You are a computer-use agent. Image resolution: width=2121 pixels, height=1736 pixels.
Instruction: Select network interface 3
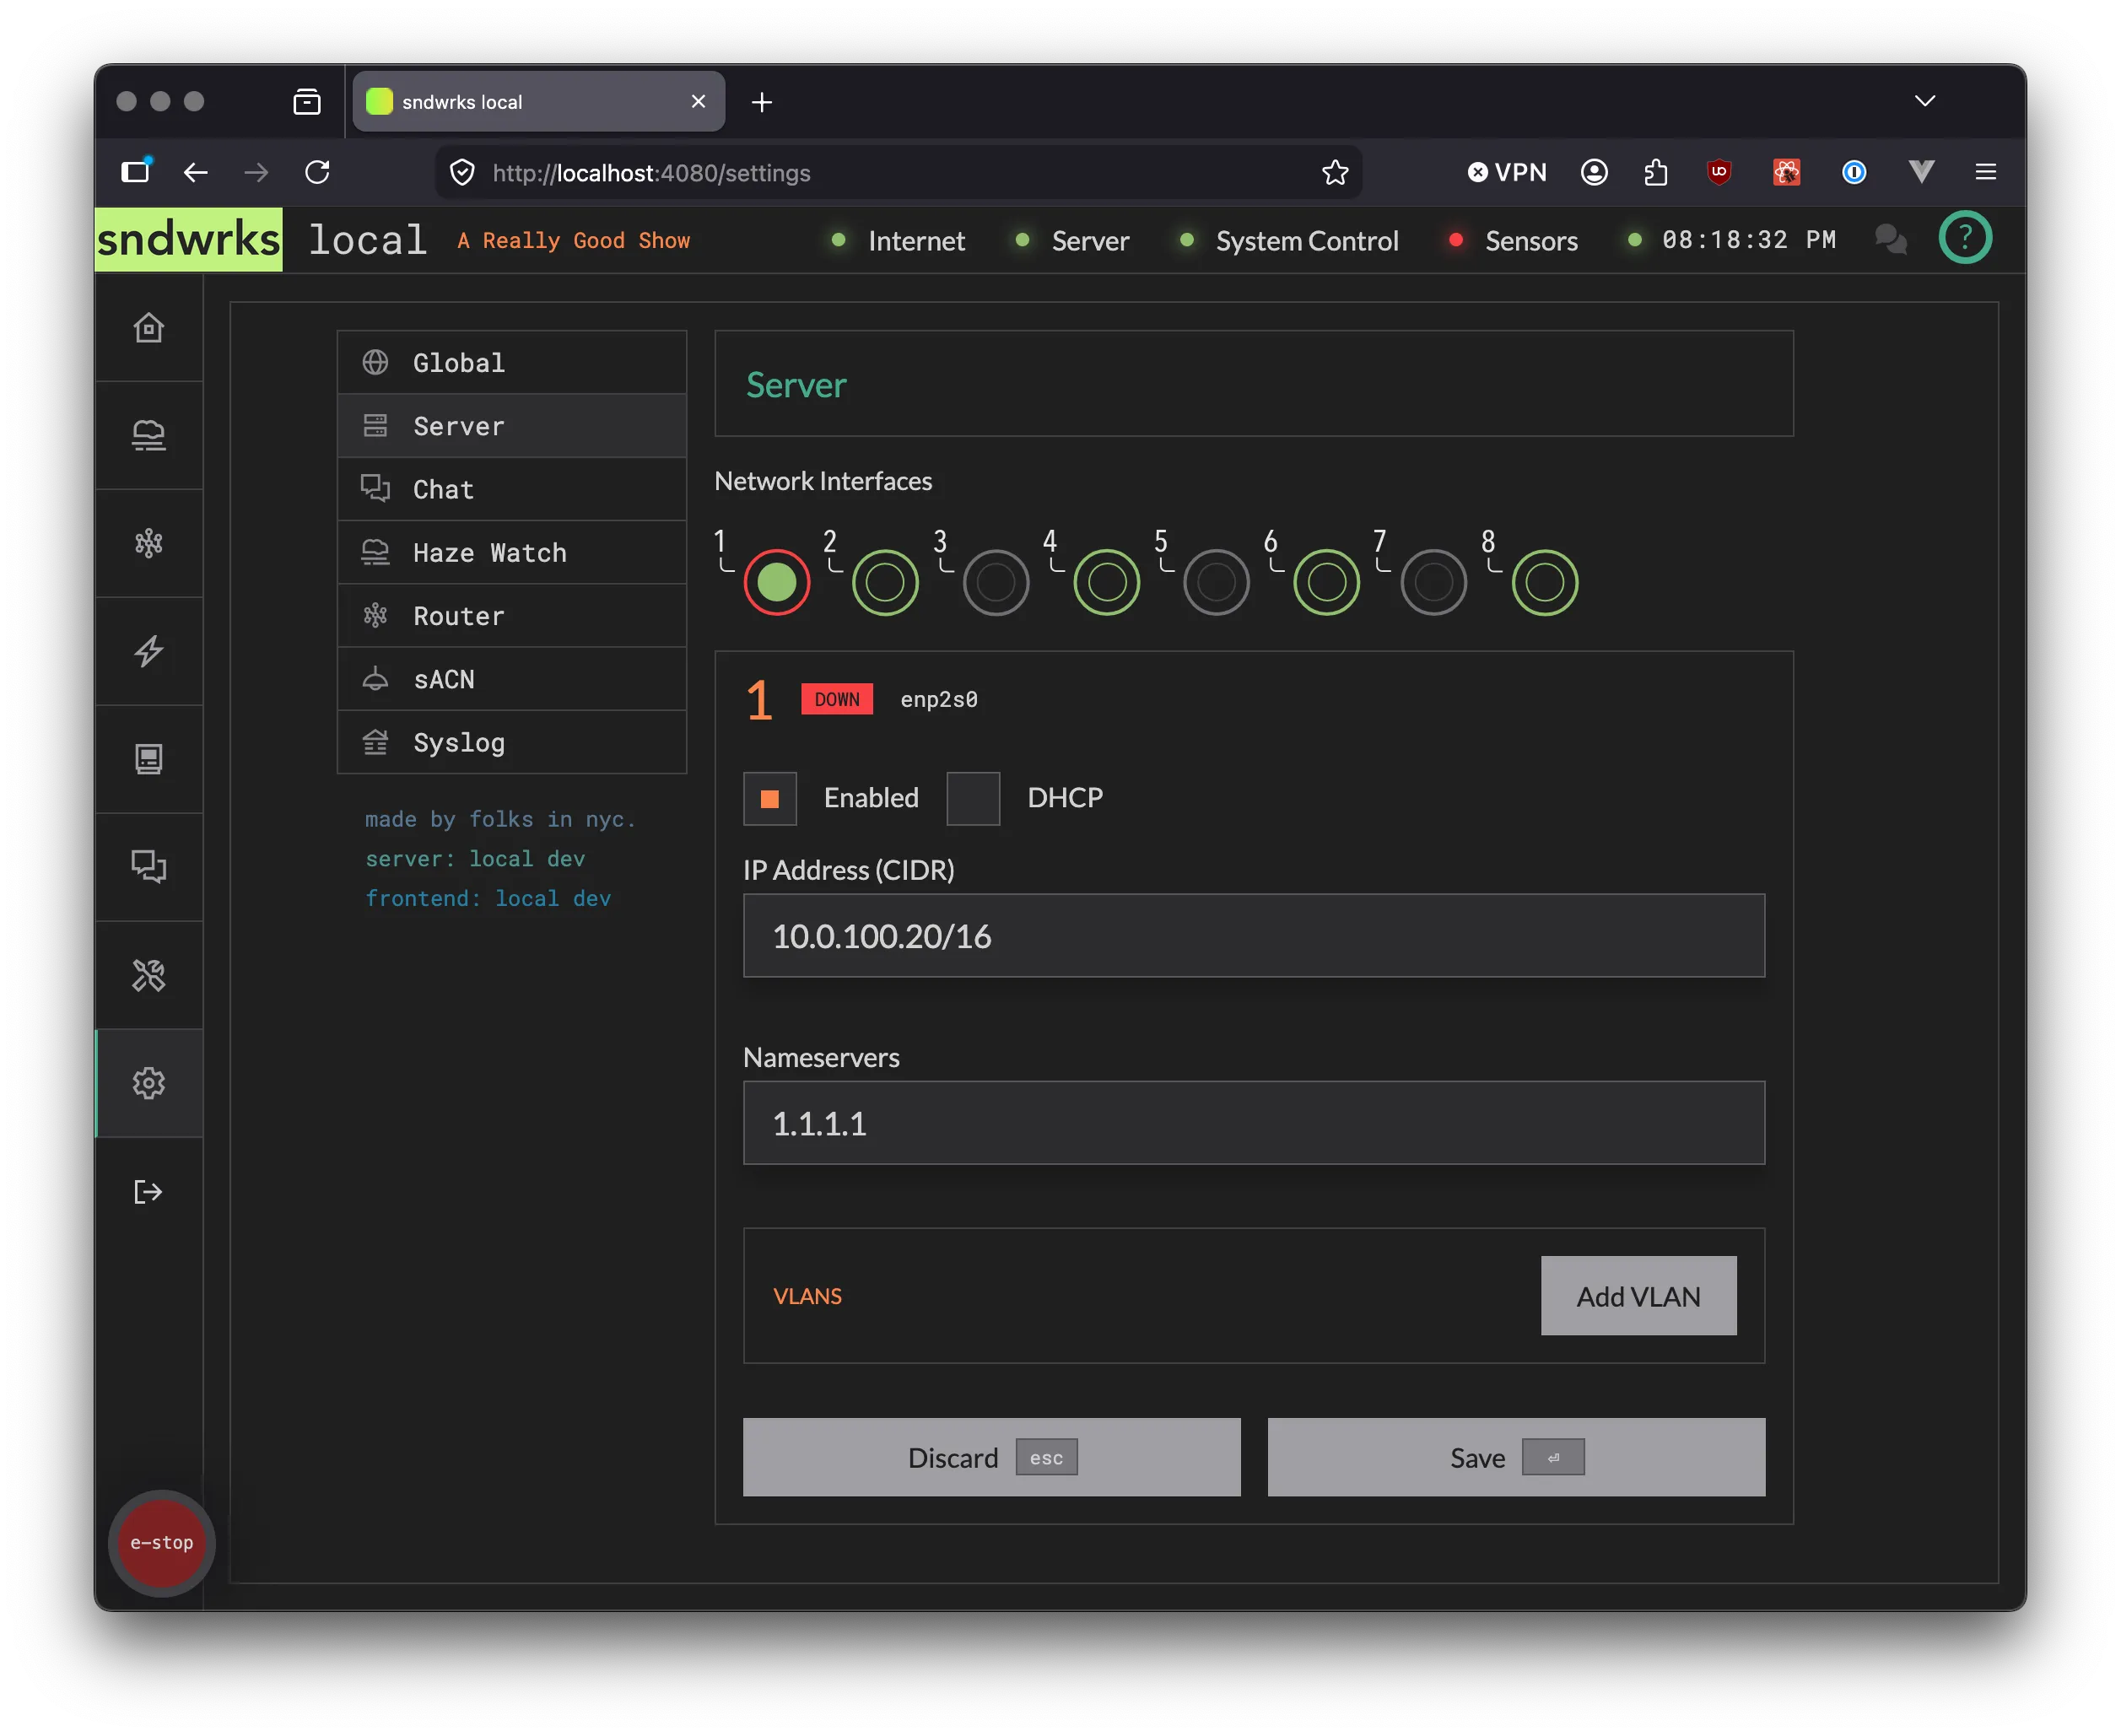995,582
